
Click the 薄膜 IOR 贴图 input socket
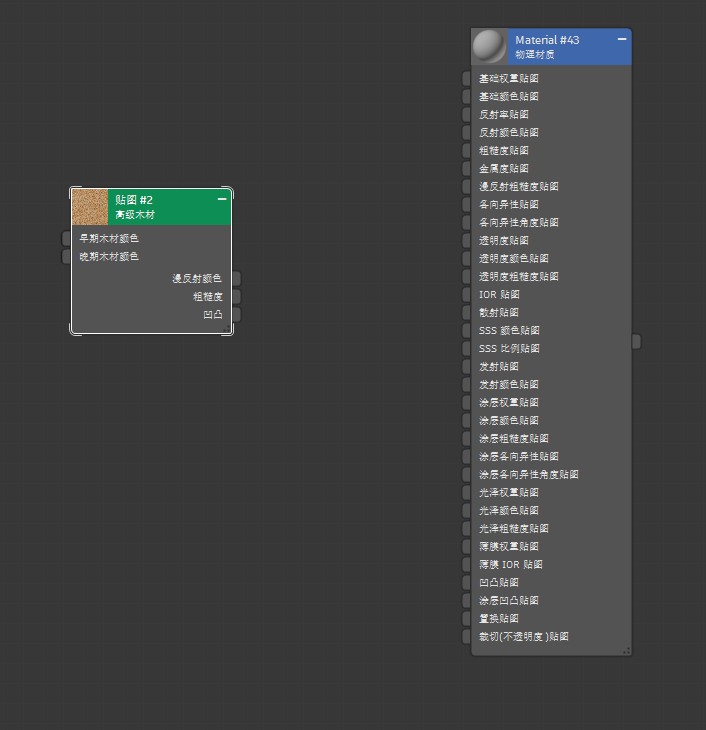466,564
